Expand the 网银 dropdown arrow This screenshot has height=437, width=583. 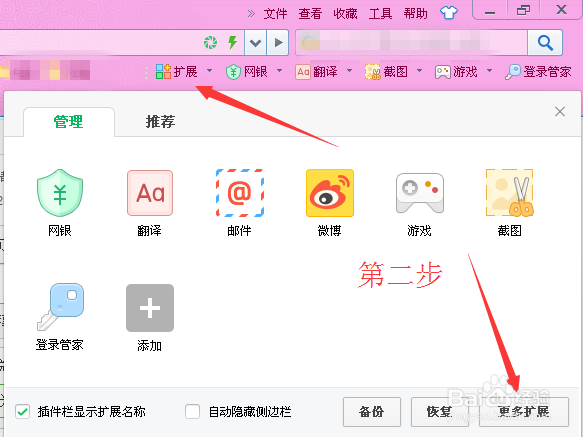pyautogui.click(x=280, y=71)
